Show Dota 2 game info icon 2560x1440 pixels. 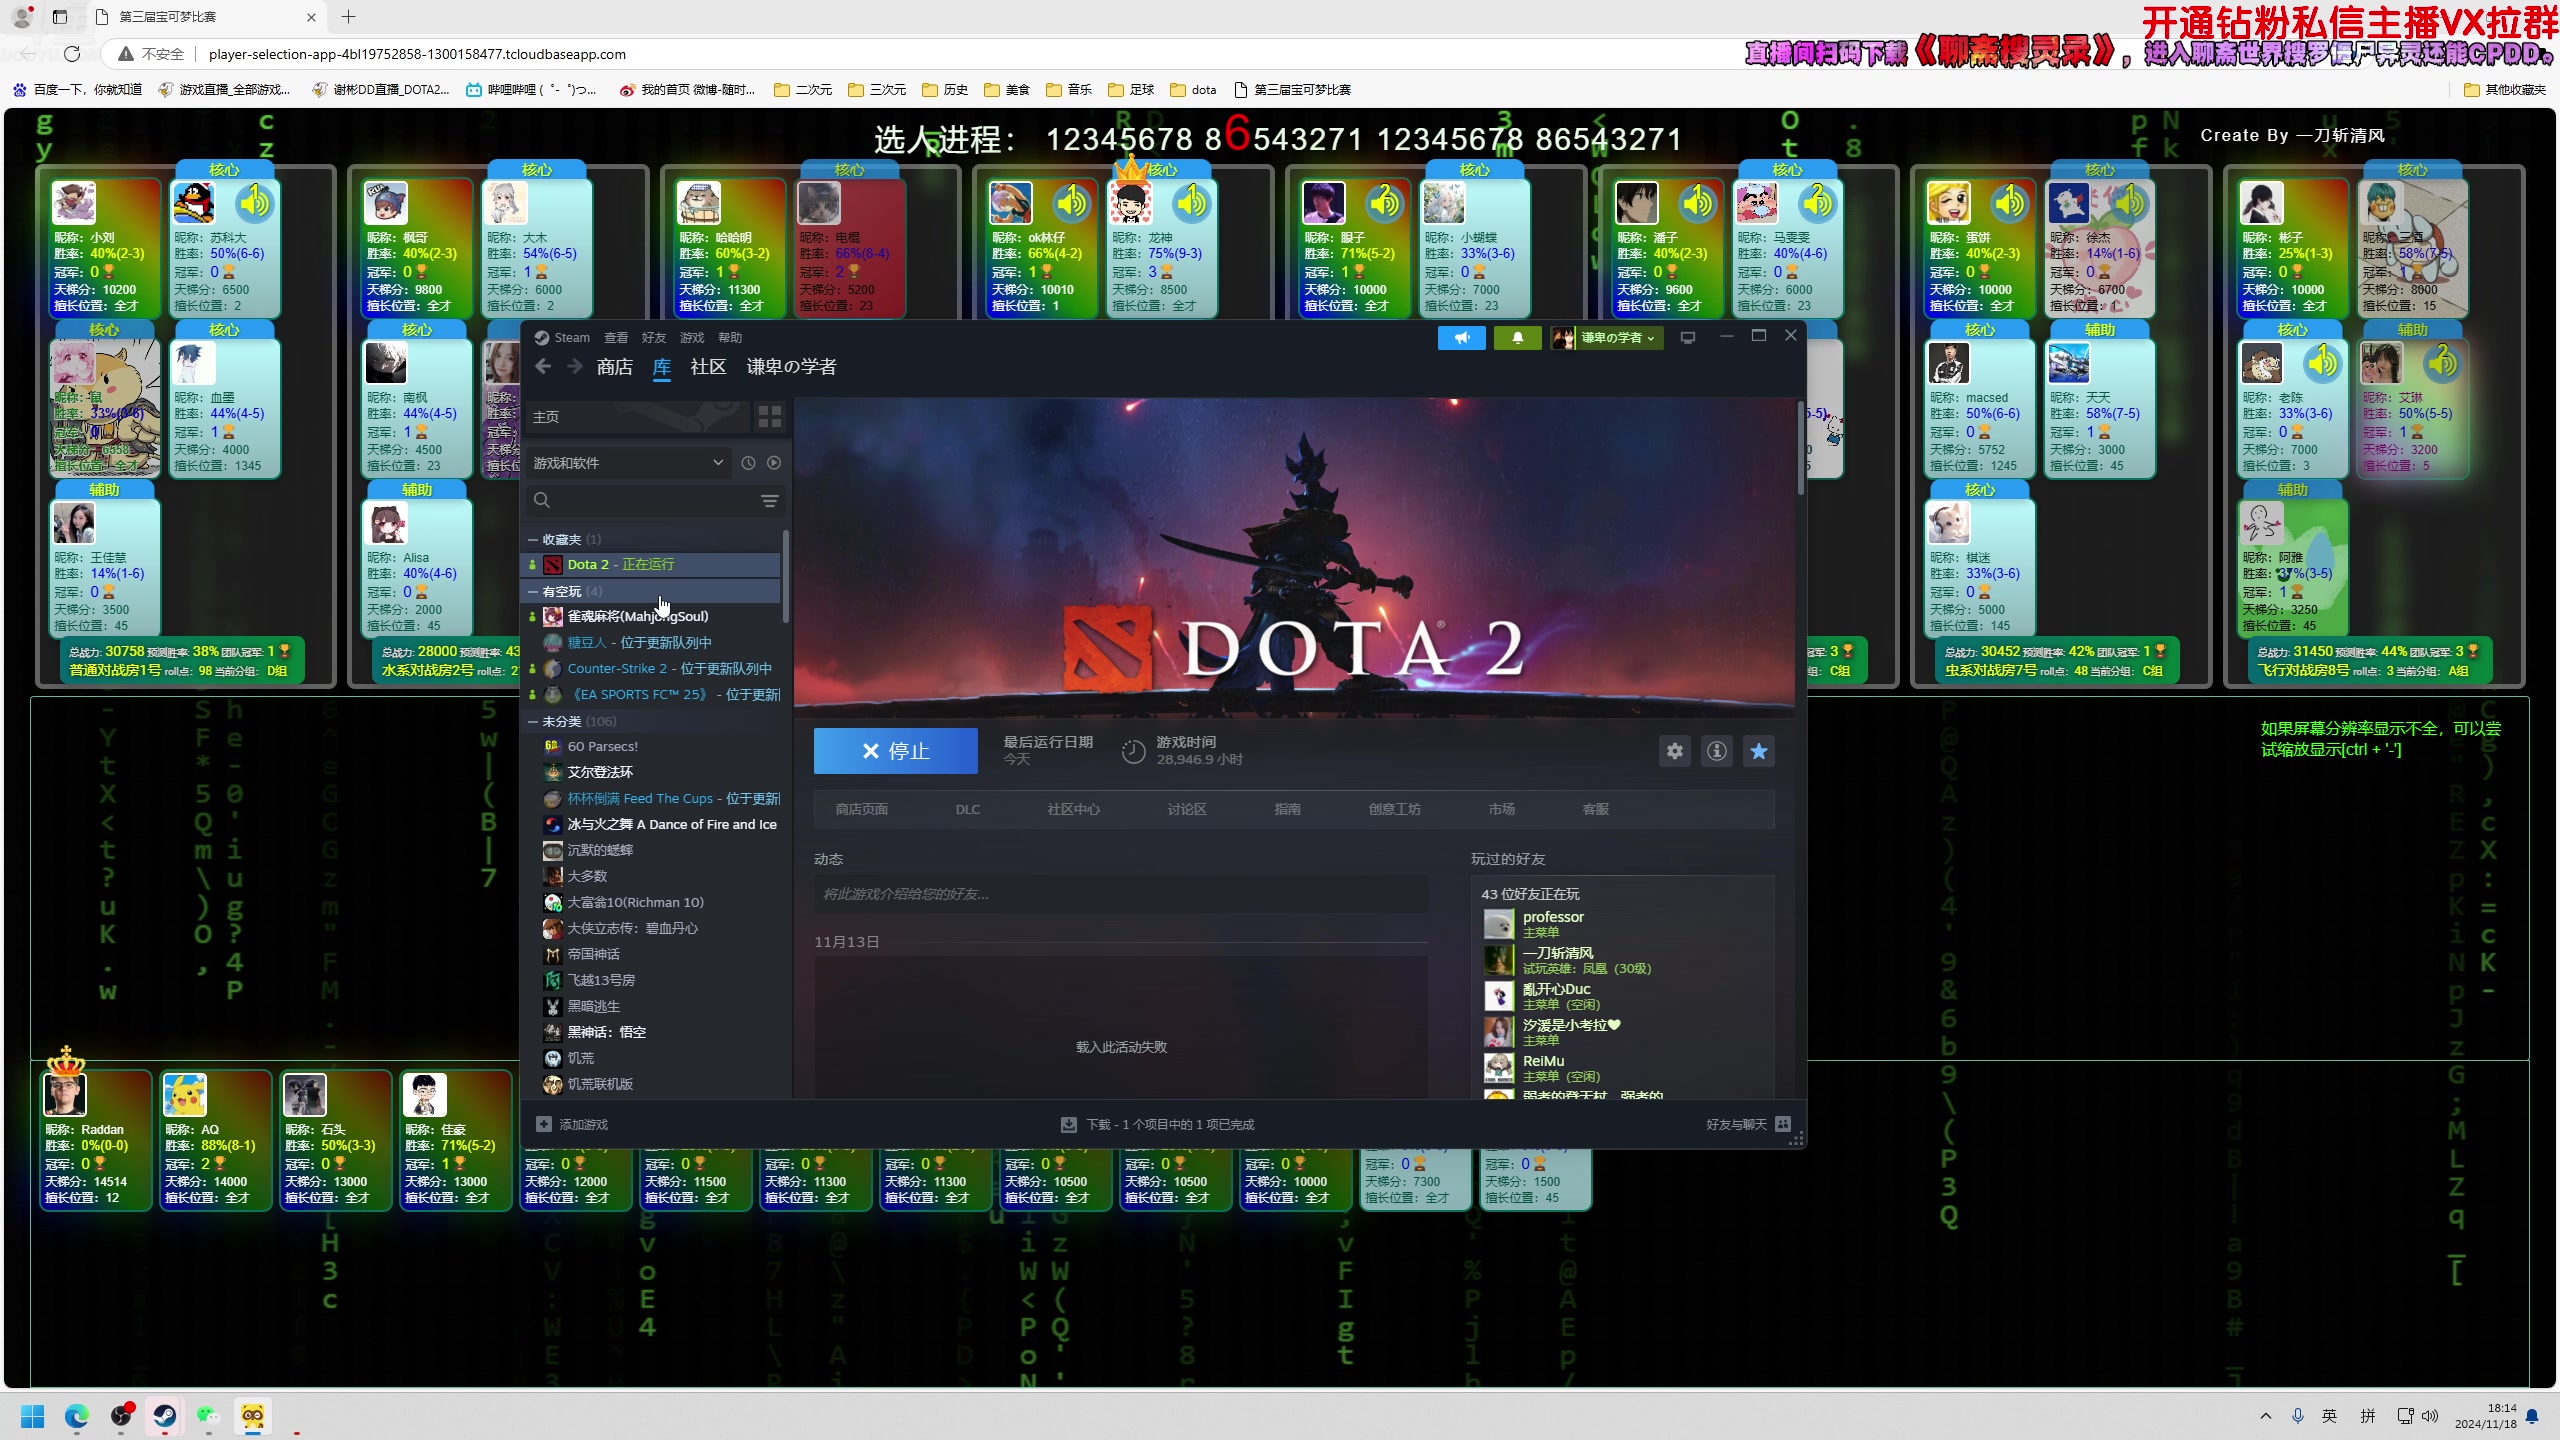pos(1717,751)
